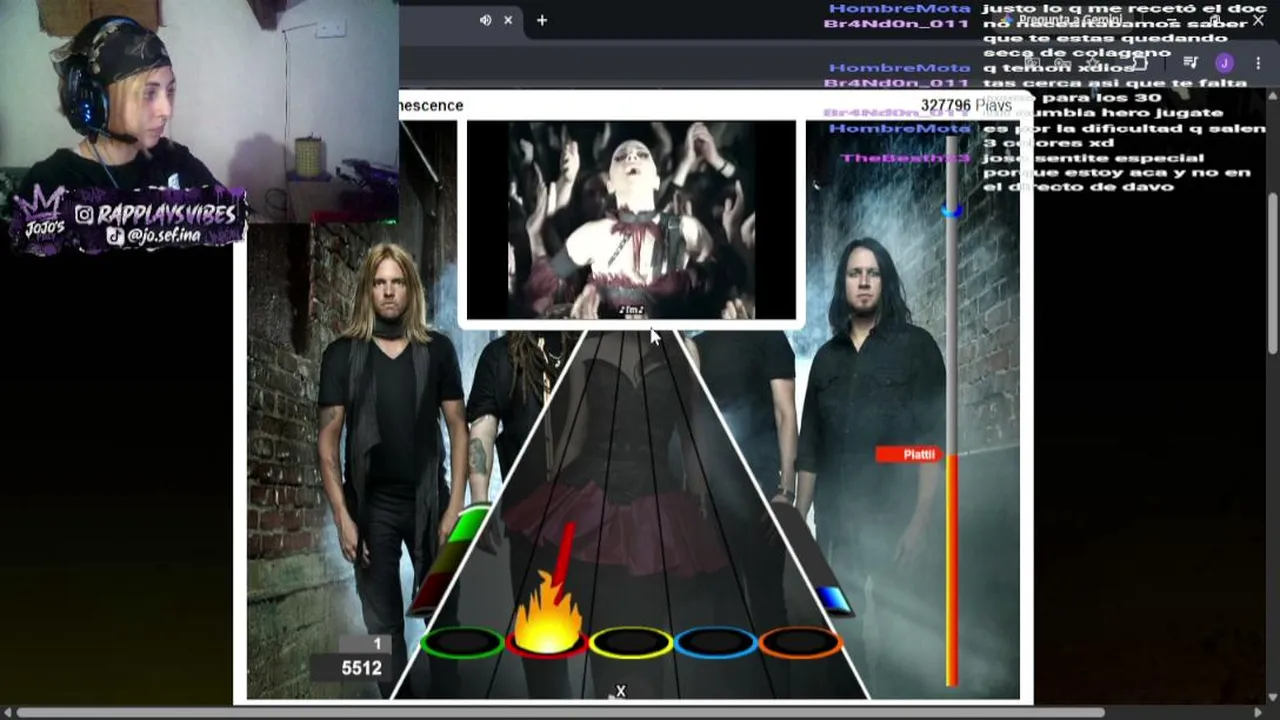Screen dimensions: 1280x720
Task: Open the J profile avatar menu
Action: pyautogui.click(x=1225, y=63)
